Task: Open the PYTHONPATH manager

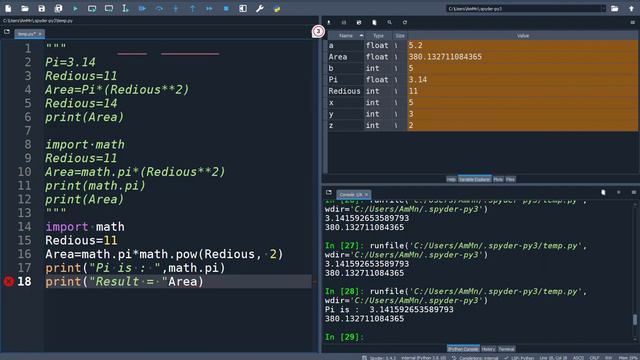Action: click(277, 8)
